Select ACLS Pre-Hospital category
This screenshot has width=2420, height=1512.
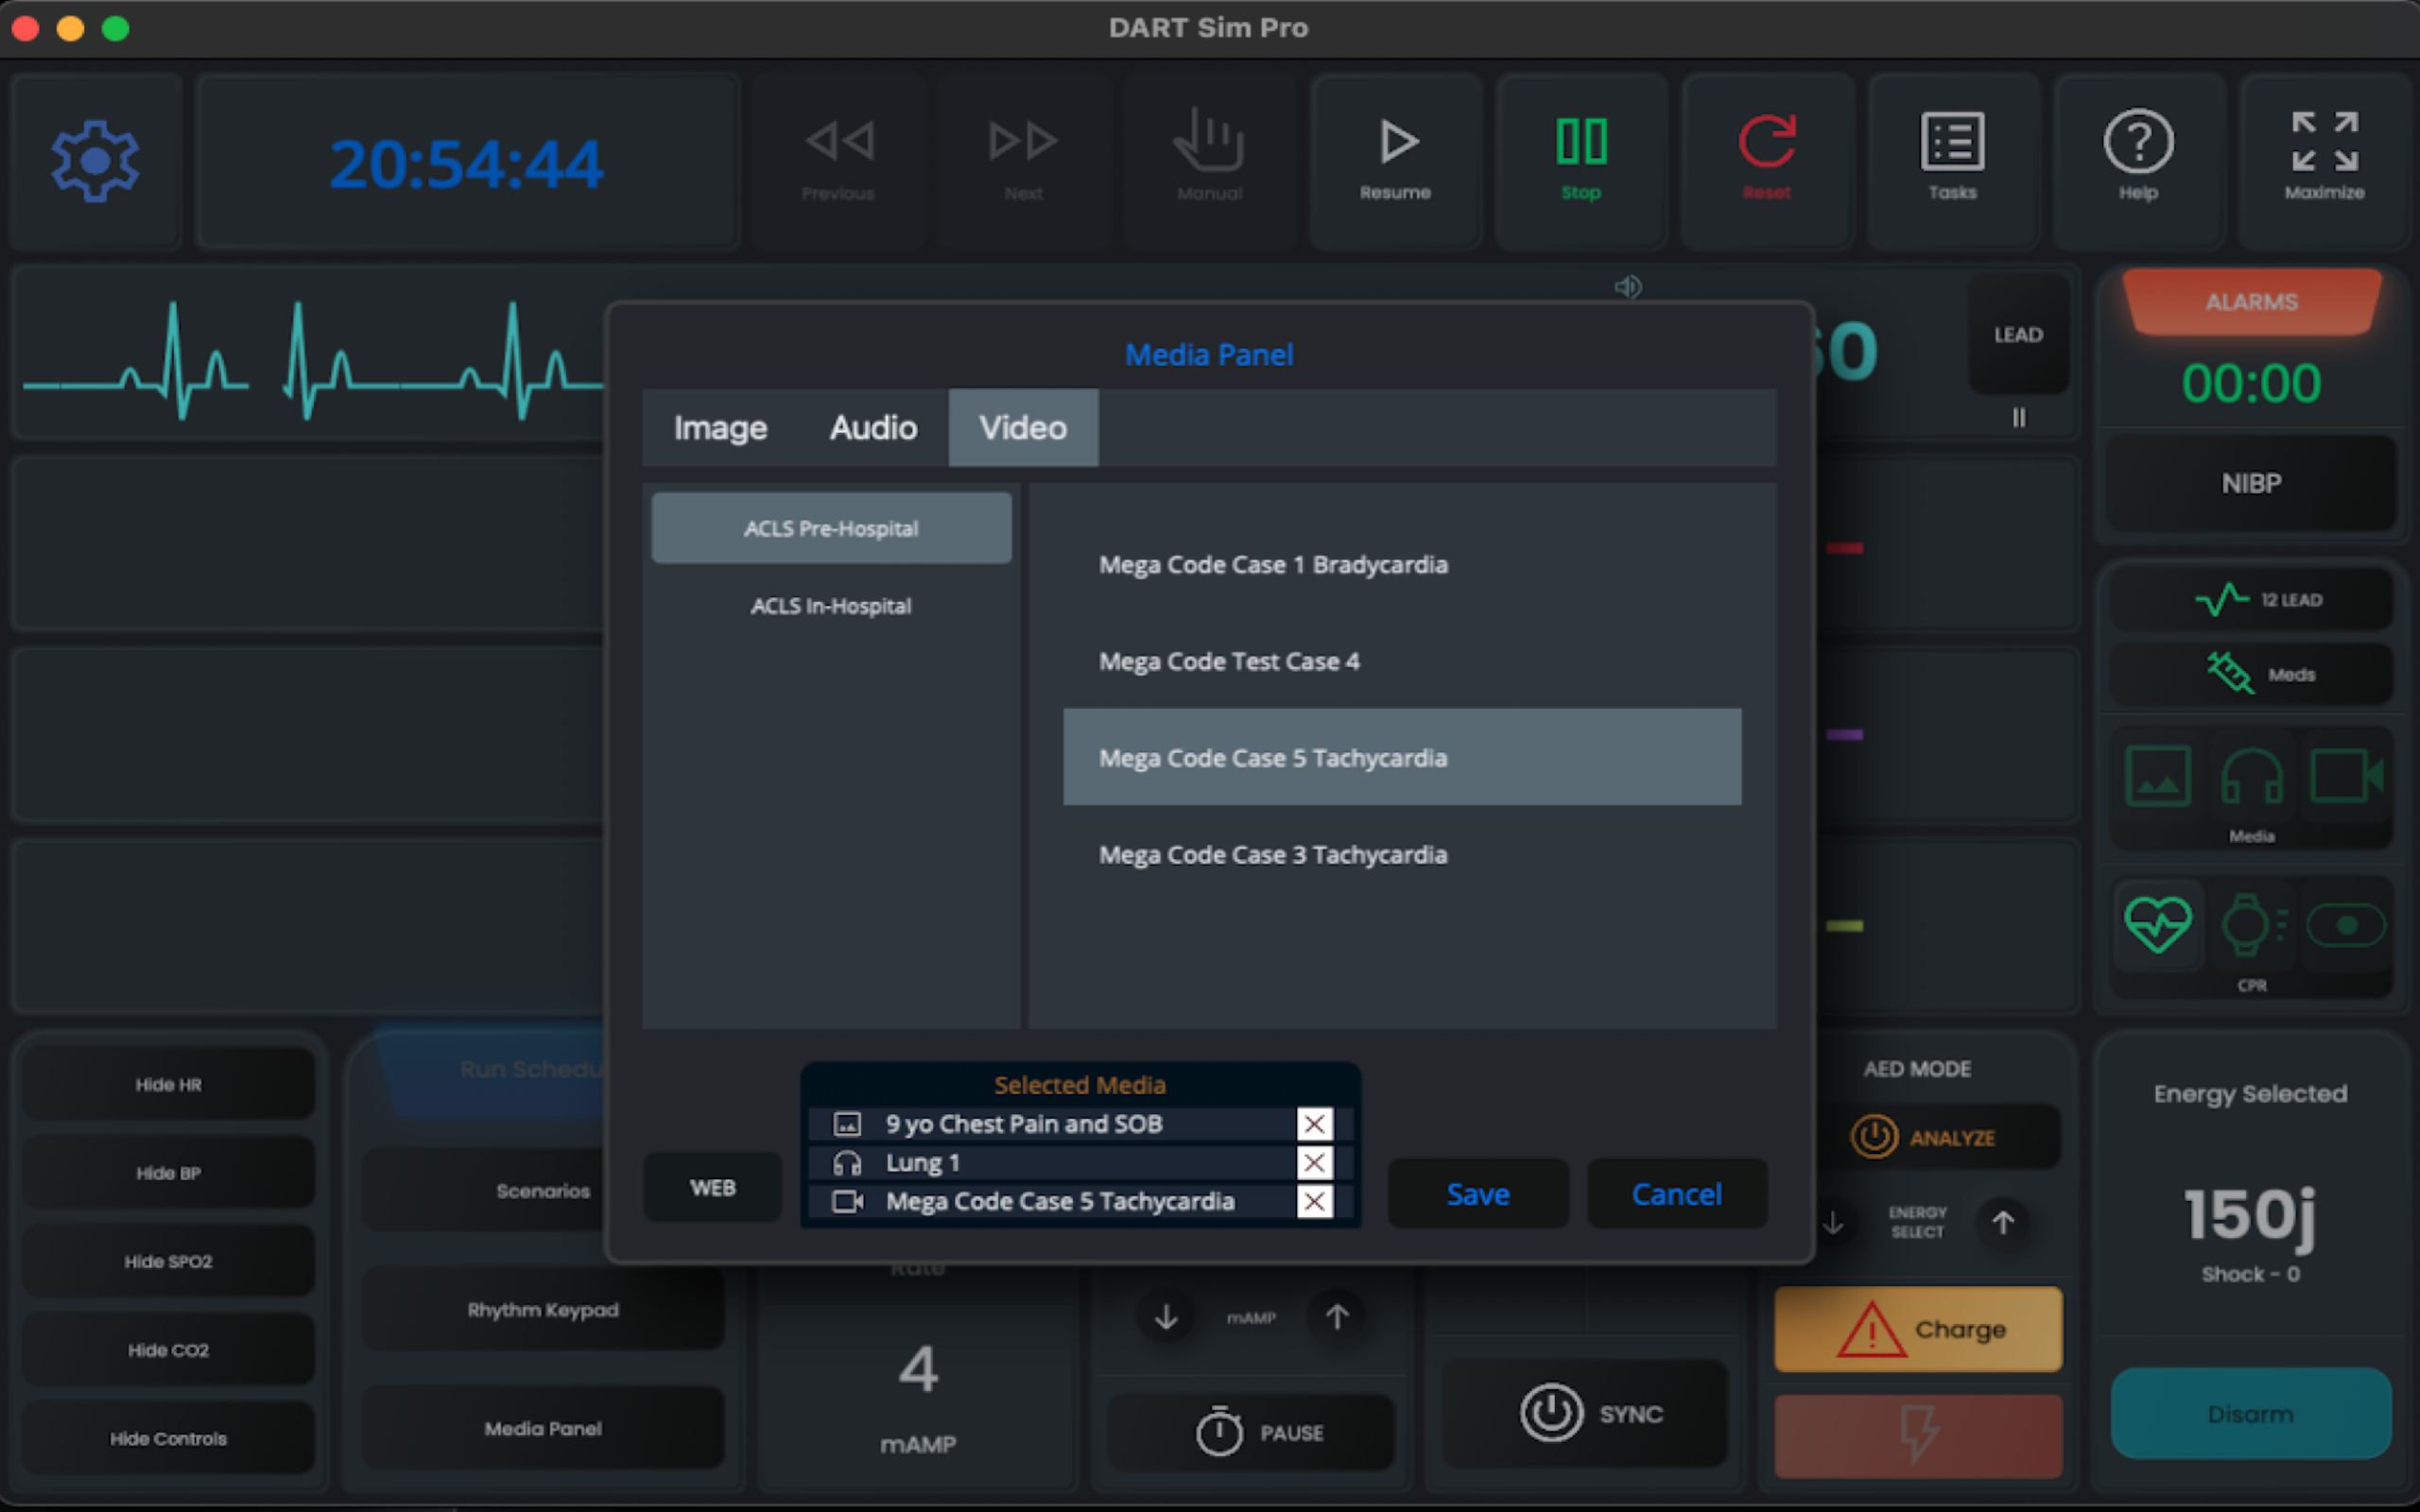pos(831,528)
